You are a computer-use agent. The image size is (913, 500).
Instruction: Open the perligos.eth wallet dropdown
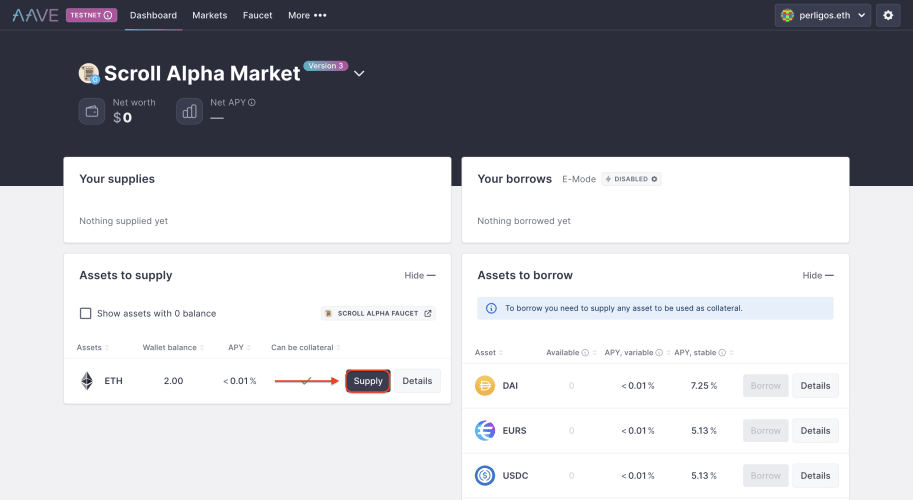tap(823, 15)
